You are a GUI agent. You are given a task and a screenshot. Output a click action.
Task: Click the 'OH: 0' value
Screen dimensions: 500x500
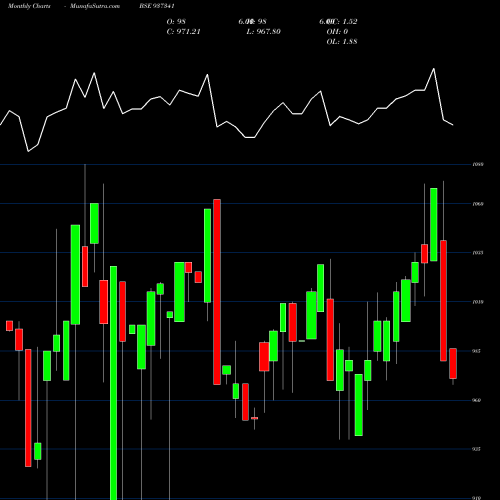click(337, 32)
